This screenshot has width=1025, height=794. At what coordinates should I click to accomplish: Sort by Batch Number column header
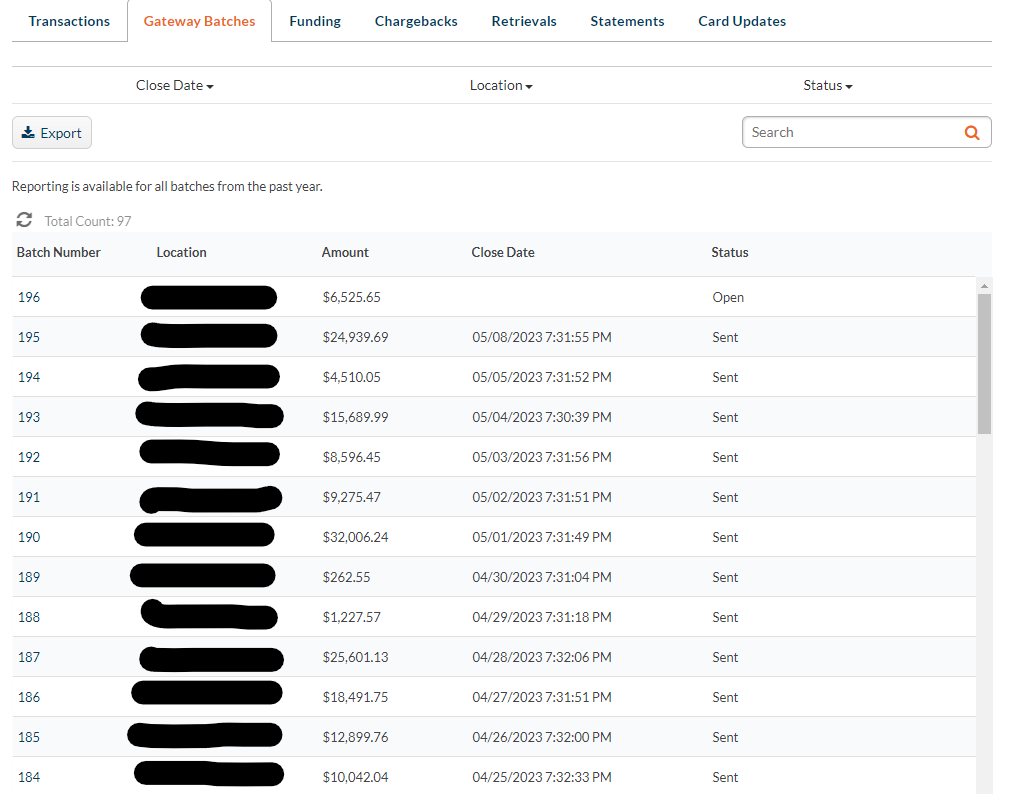(x=59, y=252)
